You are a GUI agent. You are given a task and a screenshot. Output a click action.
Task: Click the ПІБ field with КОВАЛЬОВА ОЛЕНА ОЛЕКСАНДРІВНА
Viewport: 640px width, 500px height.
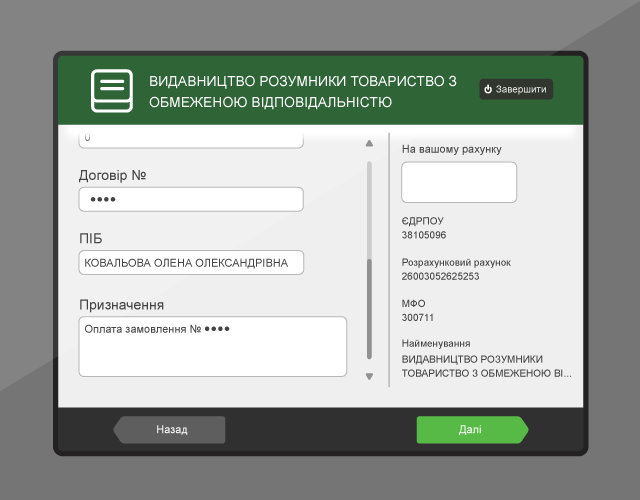point(191,262)
